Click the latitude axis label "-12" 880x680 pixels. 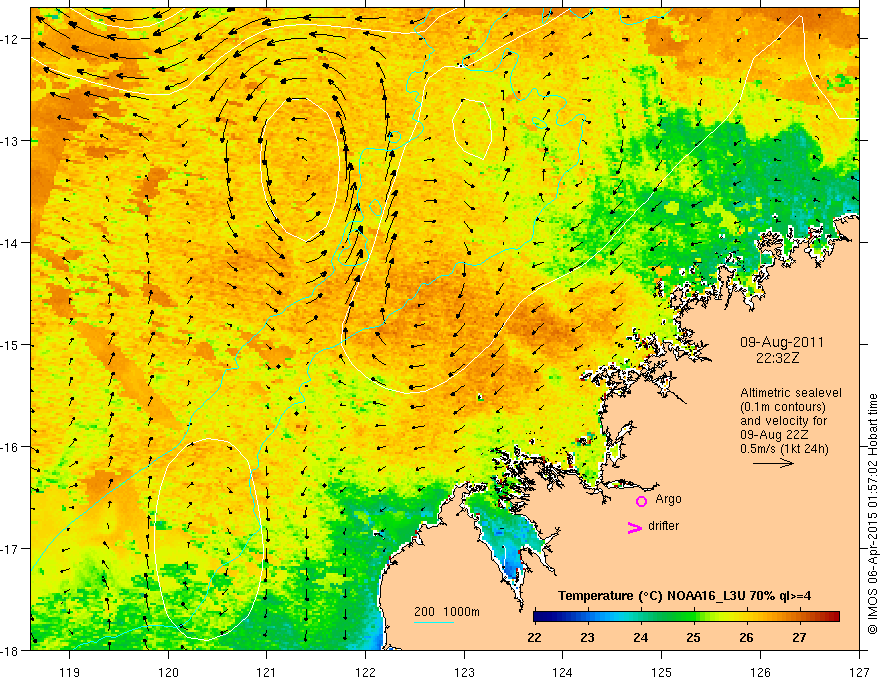(11, 39)
